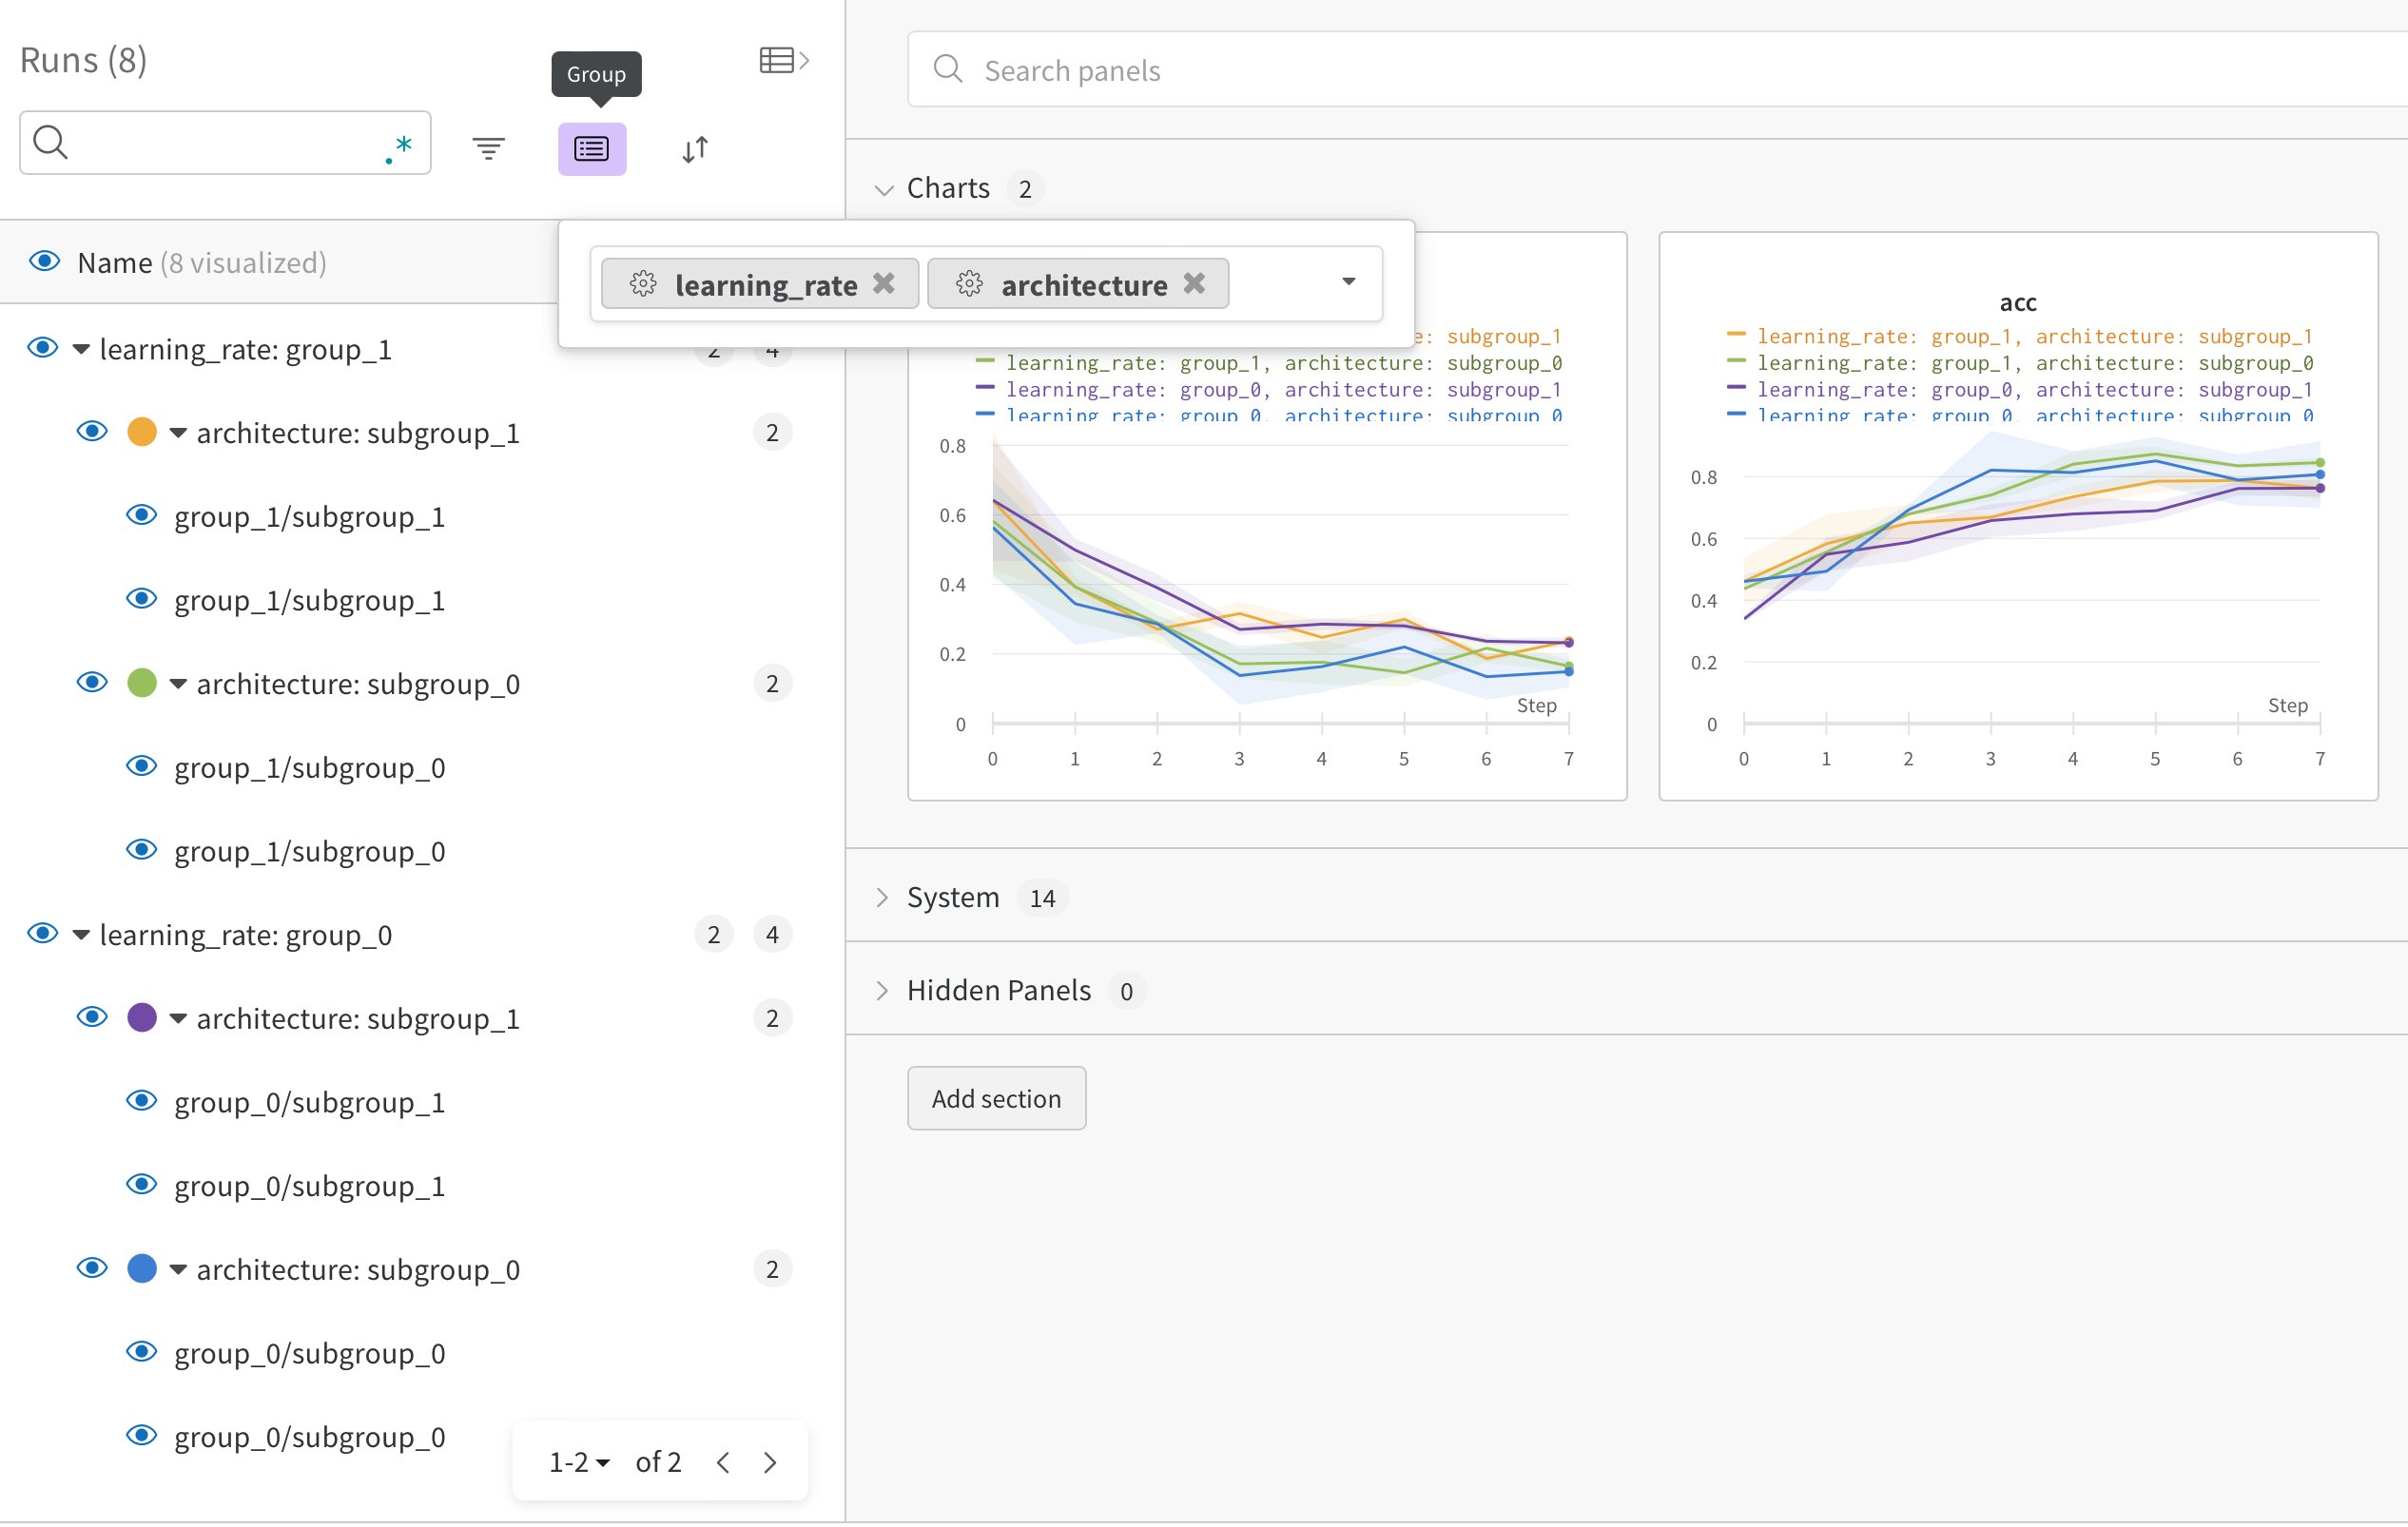
Task: Expand runs table with columns icon
Action: (x=783, y=60)
